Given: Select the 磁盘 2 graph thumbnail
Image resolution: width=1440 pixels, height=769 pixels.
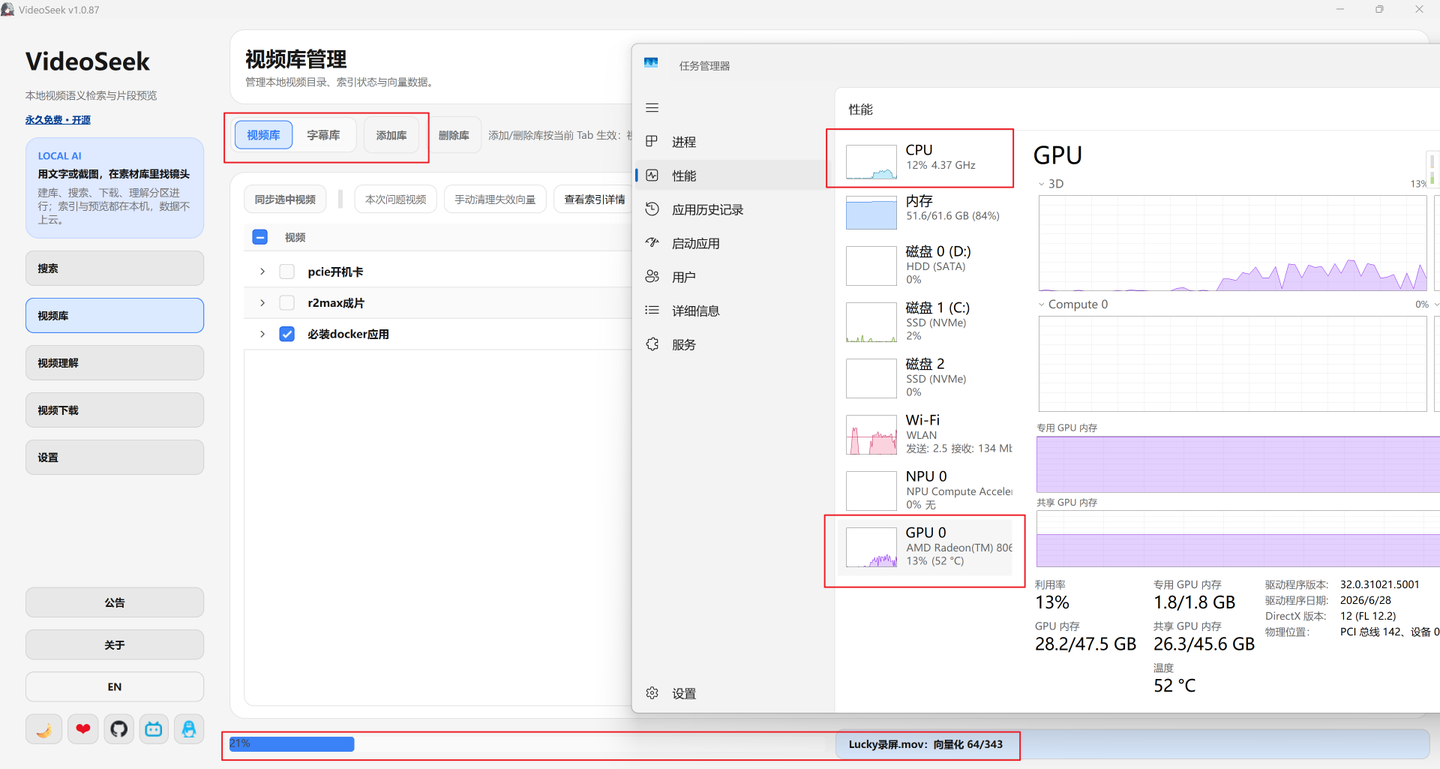Looking at the screenshot, I should tap(871, 379).
